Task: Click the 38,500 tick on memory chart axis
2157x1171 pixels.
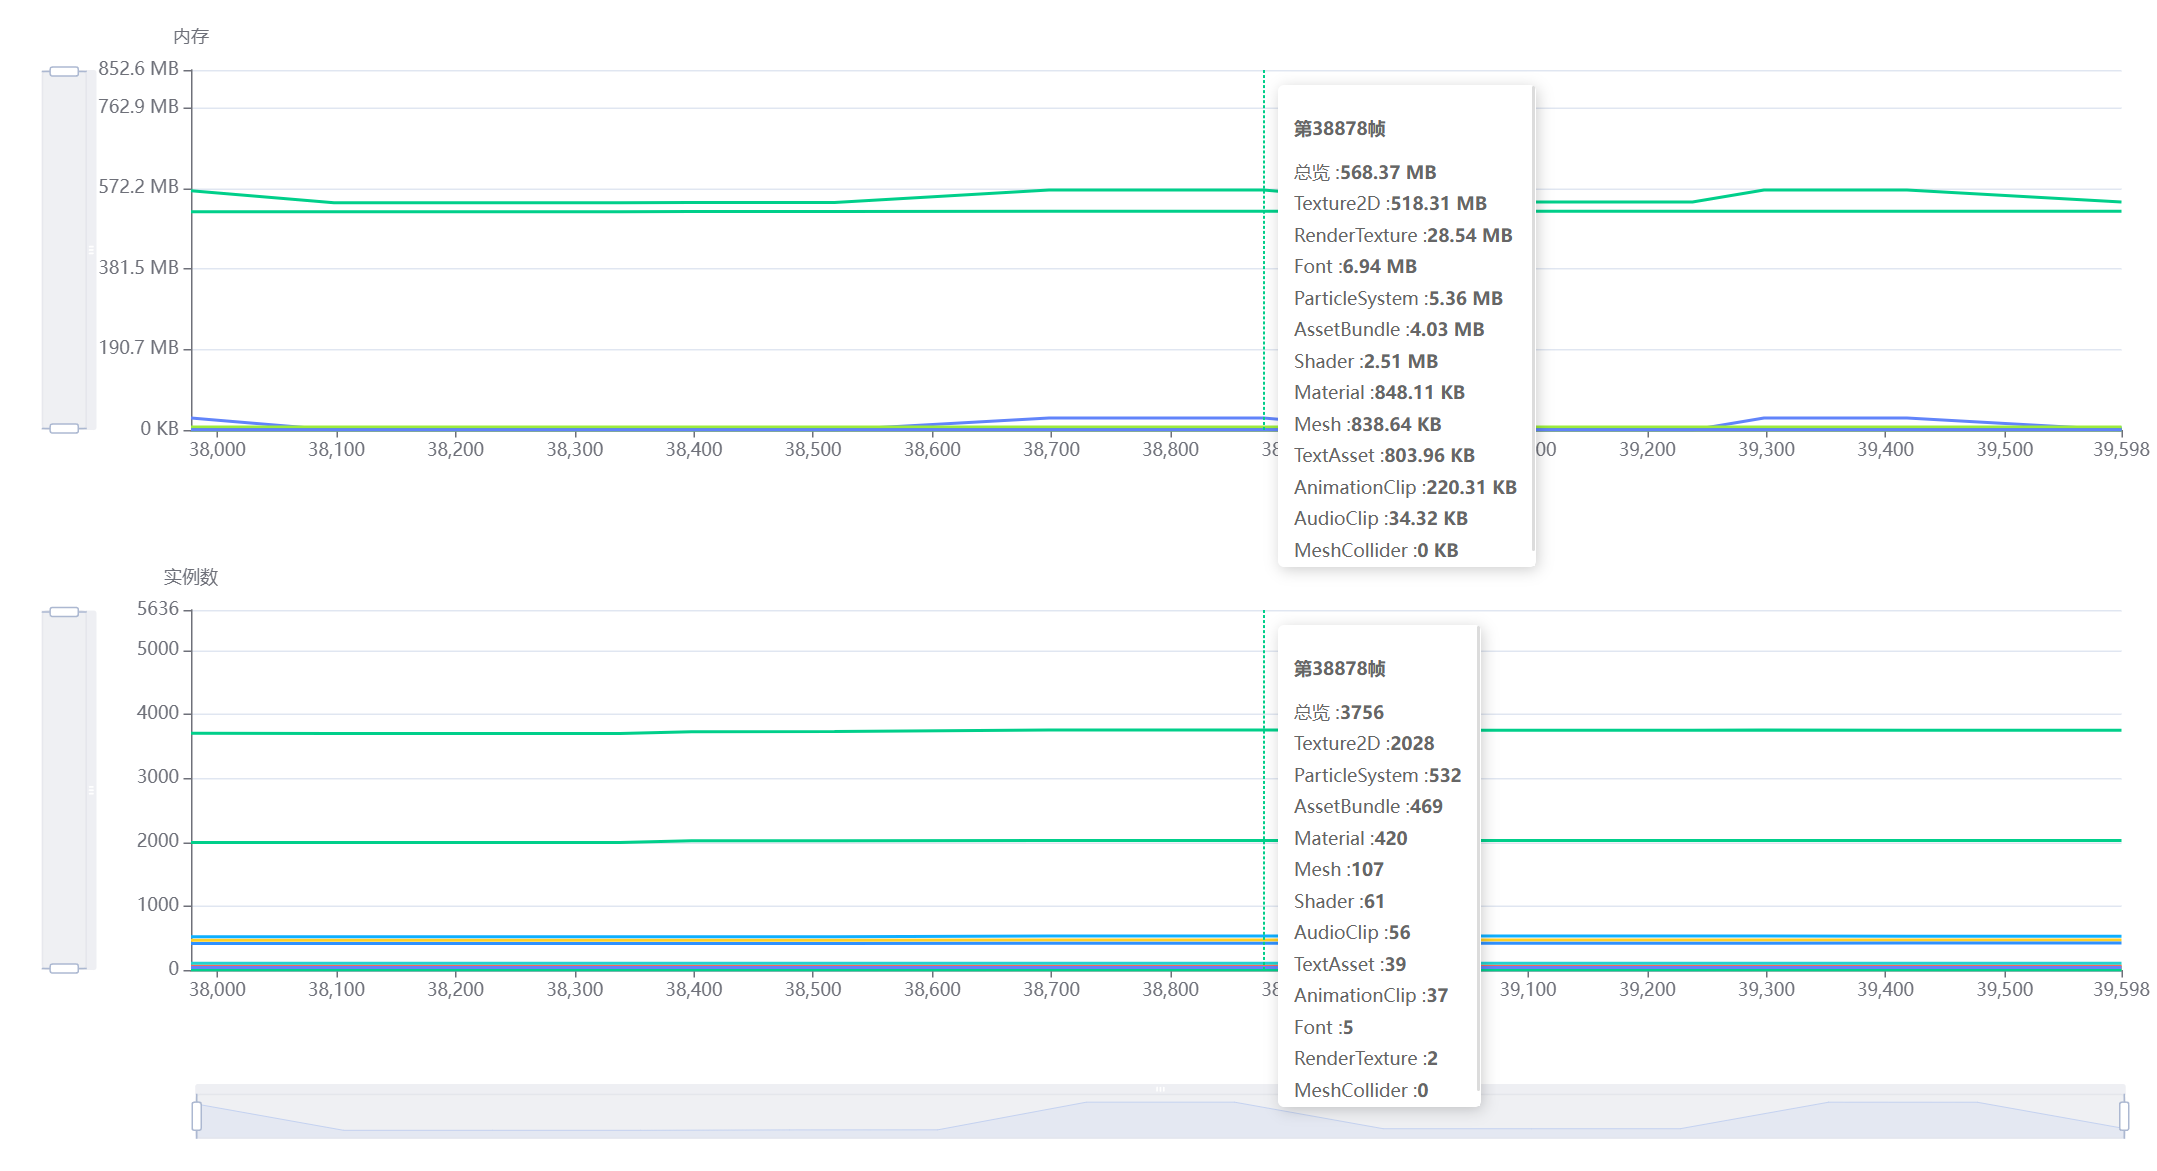Action: (x=813, y=450)
